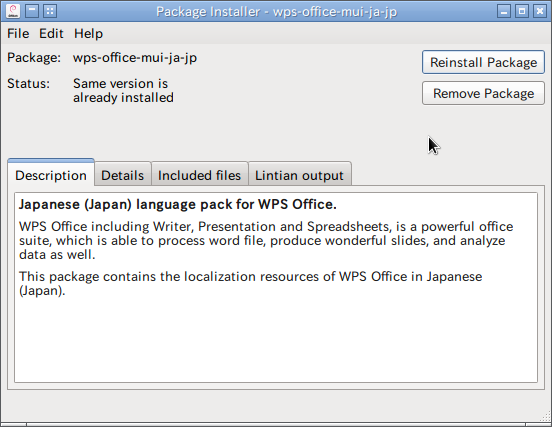Click the paragraph 'This package contains the localization'
The width and height of the screenshot is (552, 427).
(250, 283)
